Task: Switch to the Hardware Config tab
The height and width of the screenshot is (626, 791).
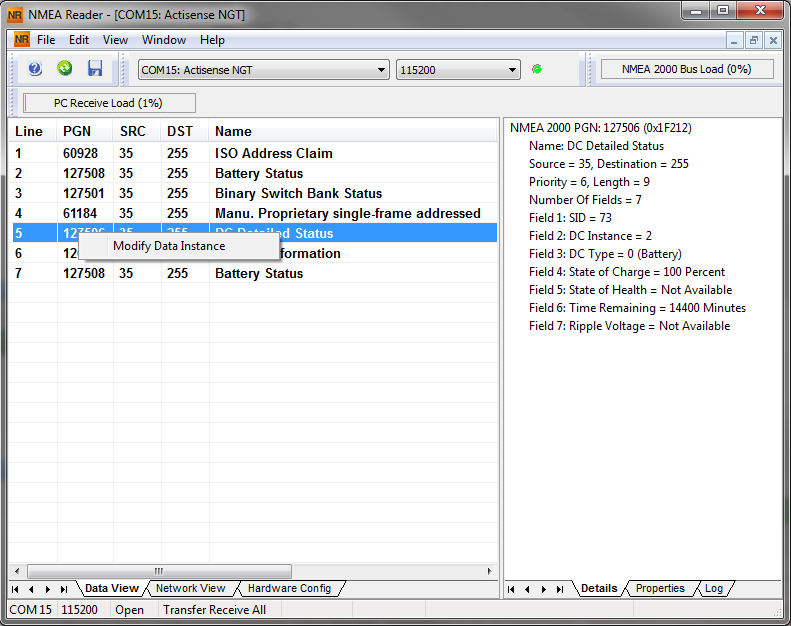Action: pos(288,588)
